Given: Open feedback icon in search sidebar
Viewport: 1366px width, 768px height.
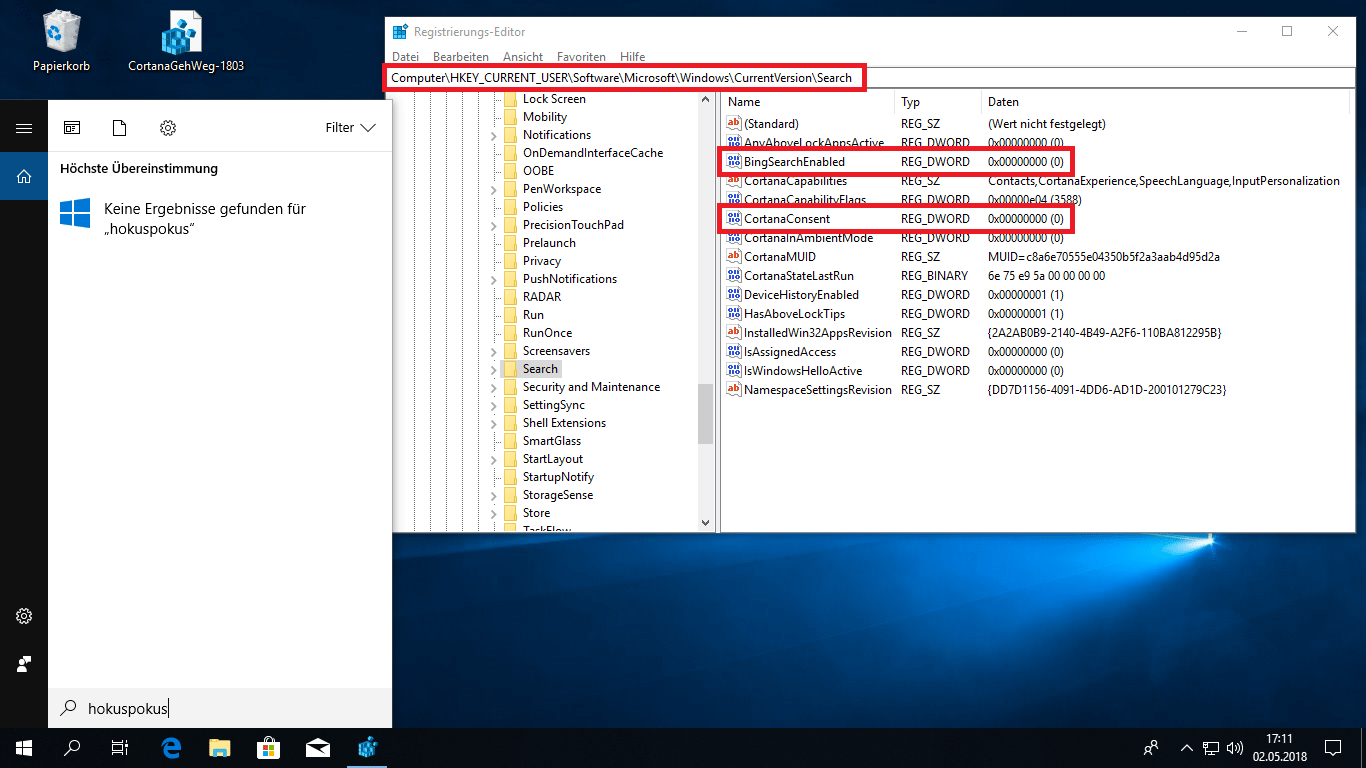Looking at the screenshot, I should 24,664.
